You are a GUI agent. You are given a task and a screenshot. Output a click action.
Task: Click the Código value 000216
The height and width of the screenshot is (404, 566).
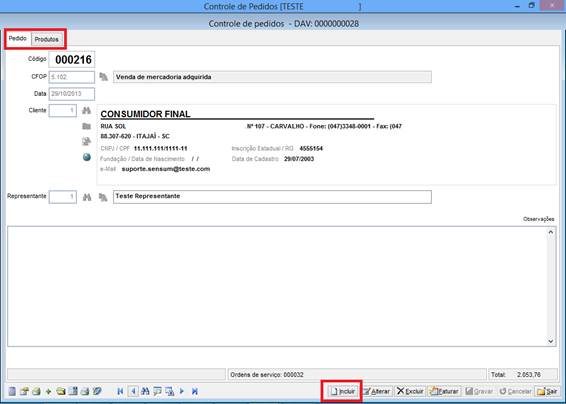[x=73, y=60]
